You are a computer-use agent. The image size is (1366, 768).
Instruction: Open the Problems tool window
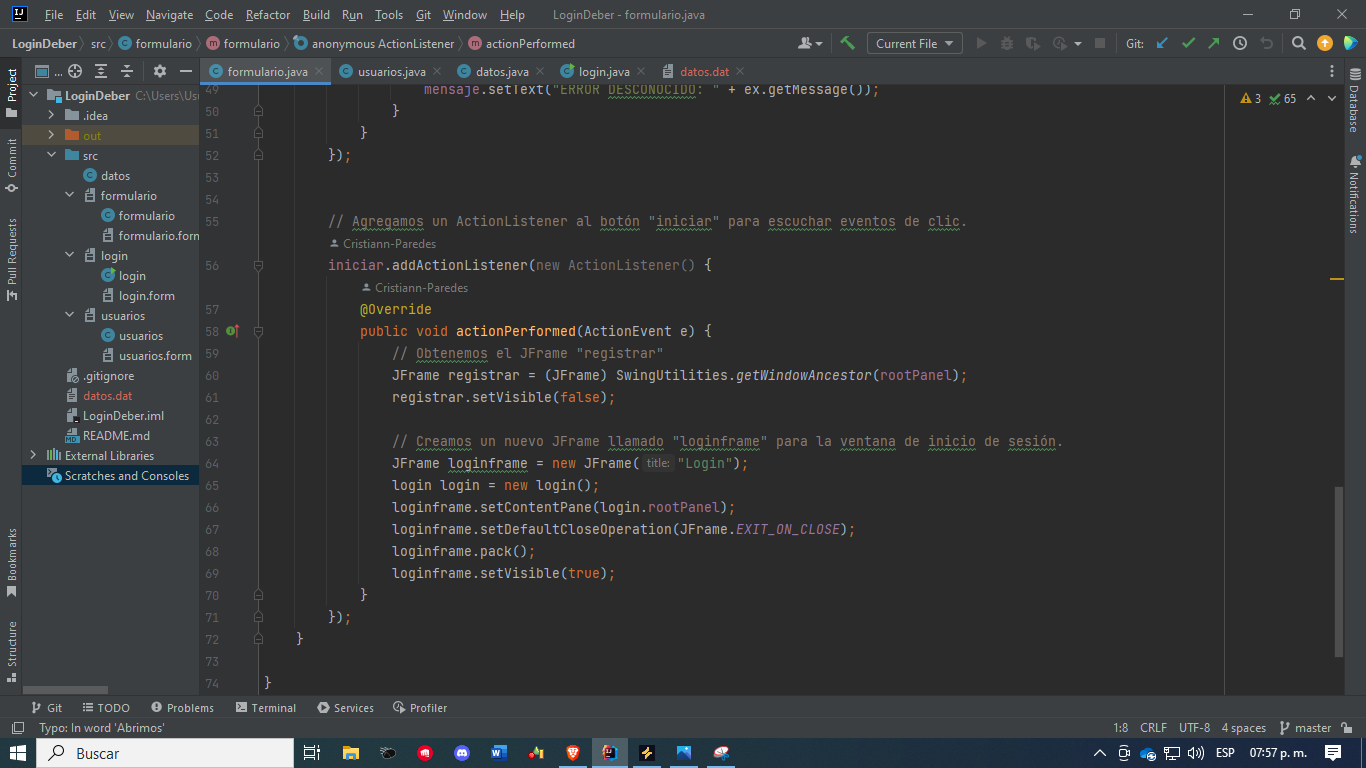tap(182, 707)
